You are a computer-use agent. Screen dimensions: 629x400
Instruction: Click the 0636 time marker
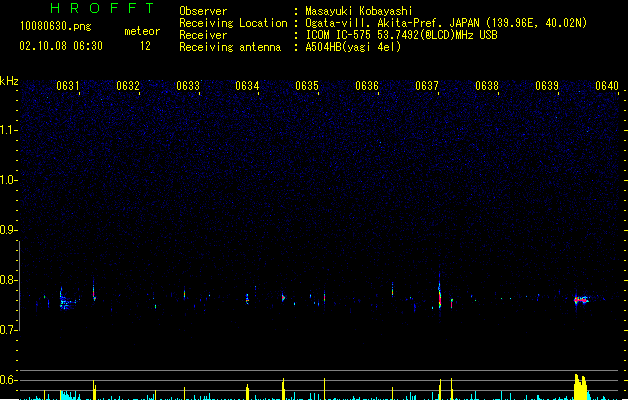[x=367, y=86]
